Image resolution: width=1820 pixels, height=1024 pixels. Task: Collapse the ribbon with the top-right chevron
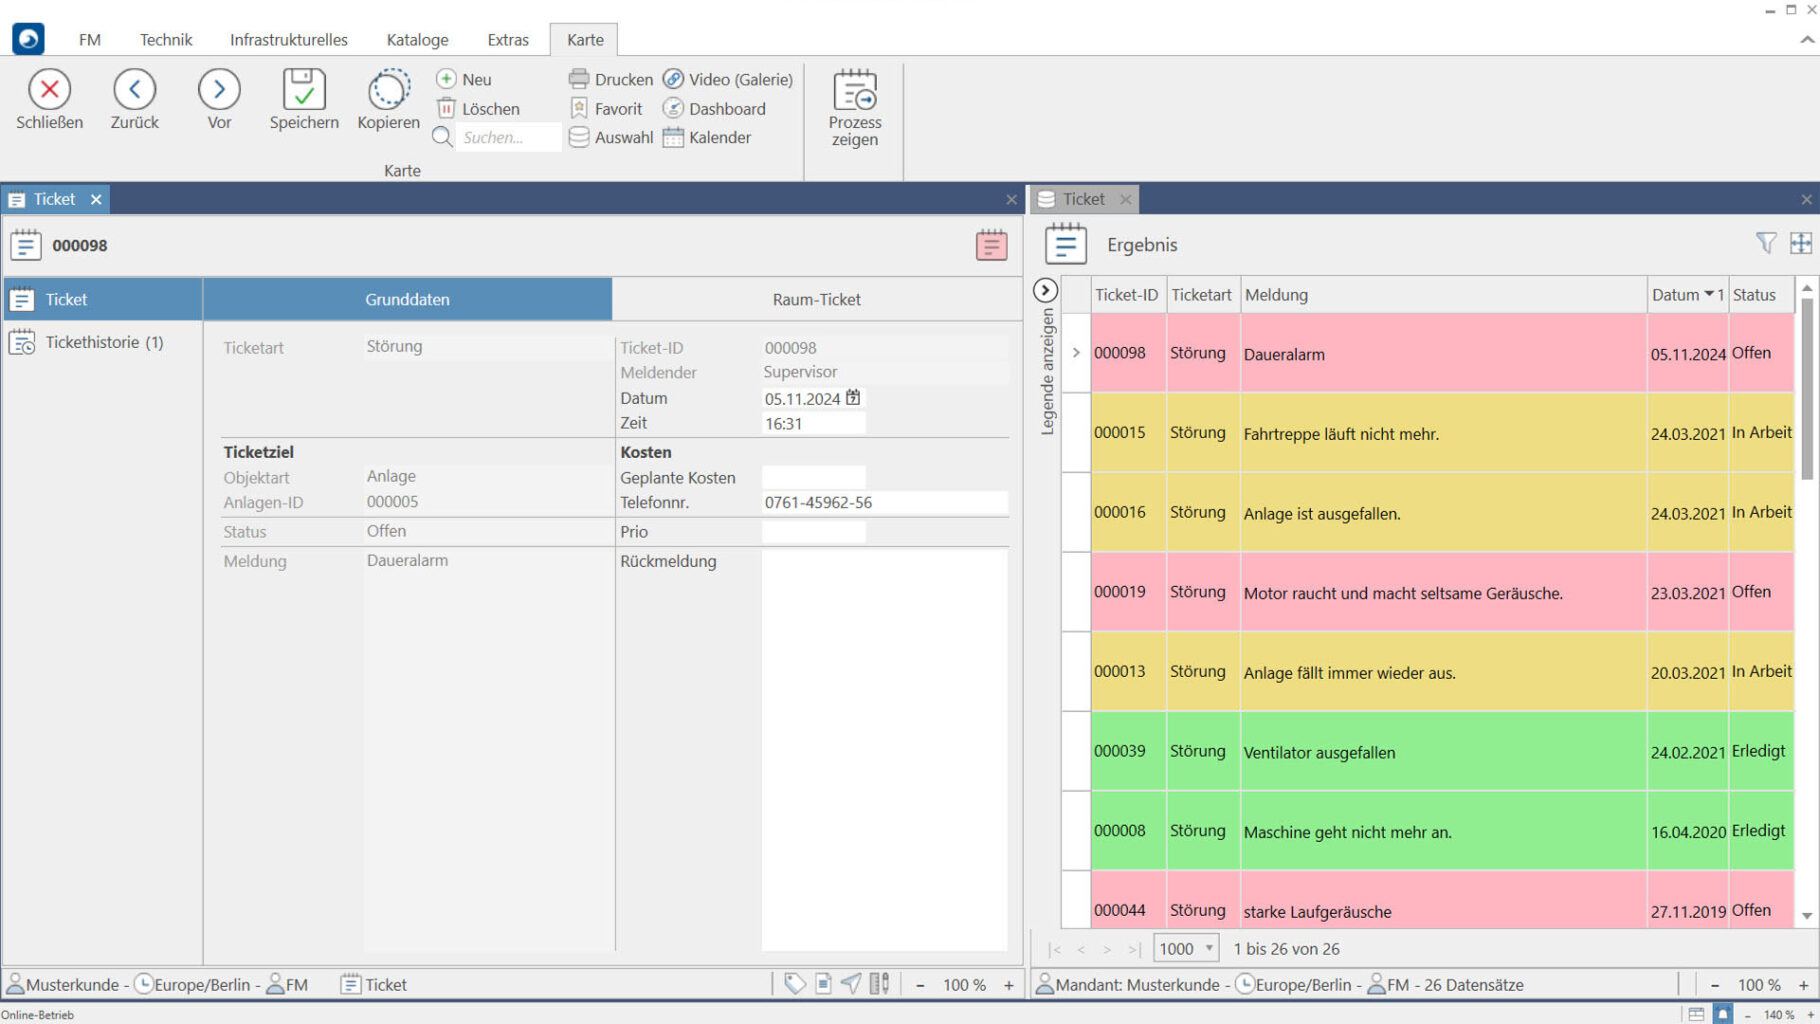pyautogui.click(x=1806, y=40)
